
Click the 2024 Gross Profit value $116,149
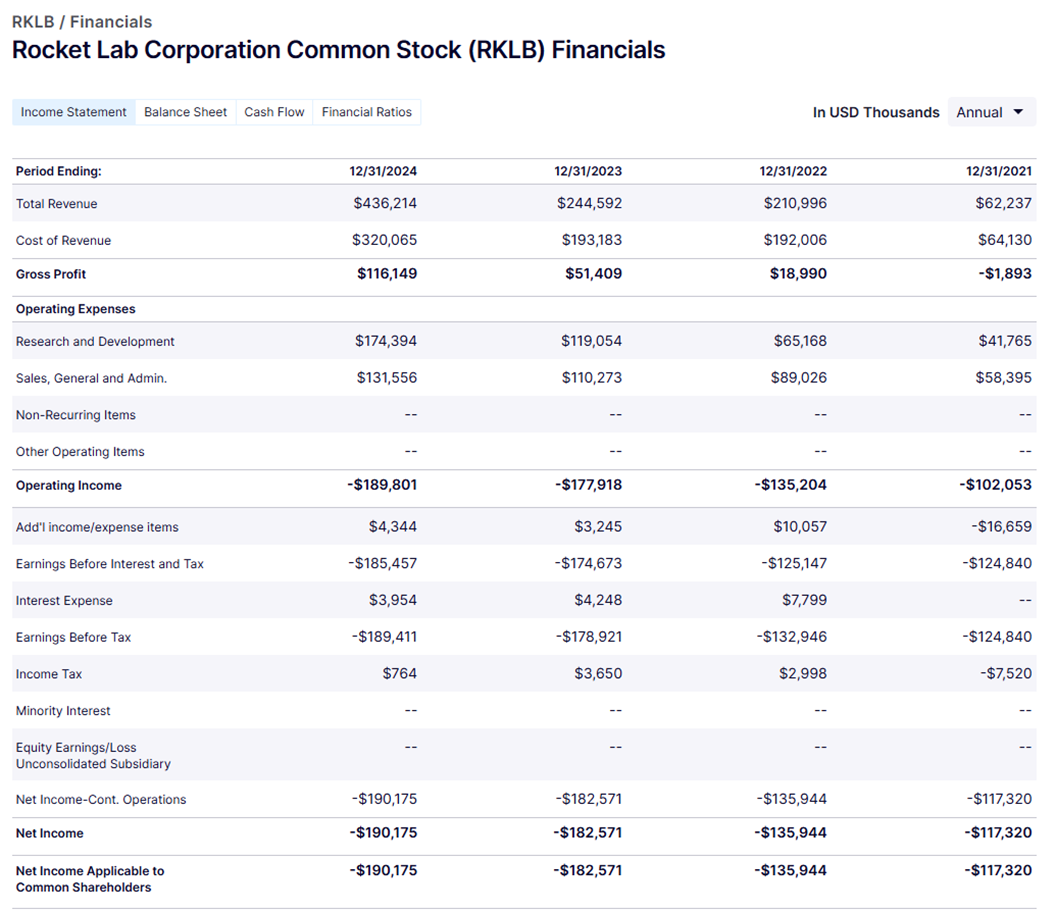(x=387, y=274)
